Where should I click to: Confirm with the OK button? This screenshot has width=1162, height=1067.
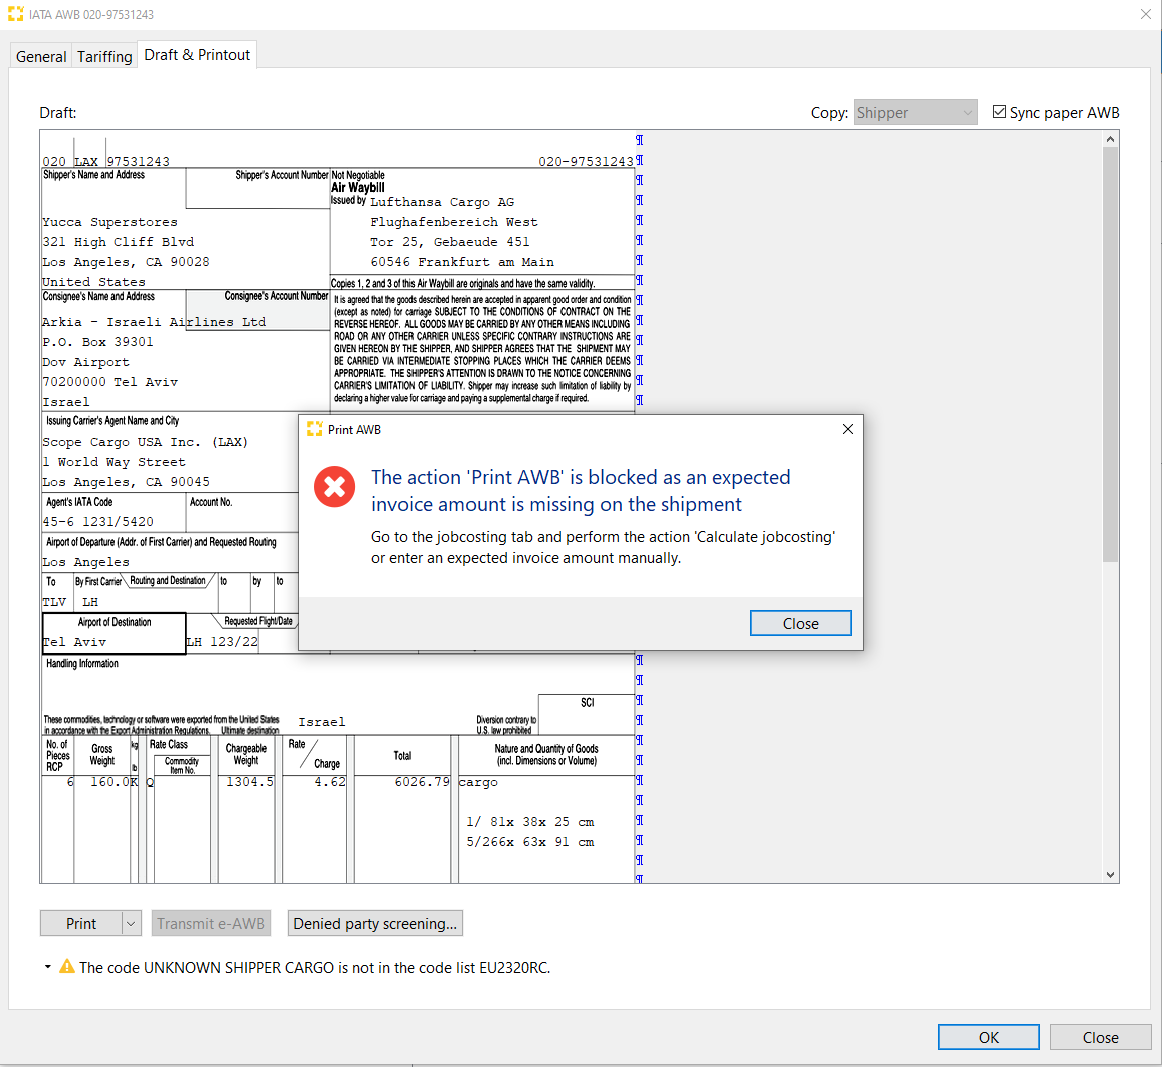click(988, 1037)
